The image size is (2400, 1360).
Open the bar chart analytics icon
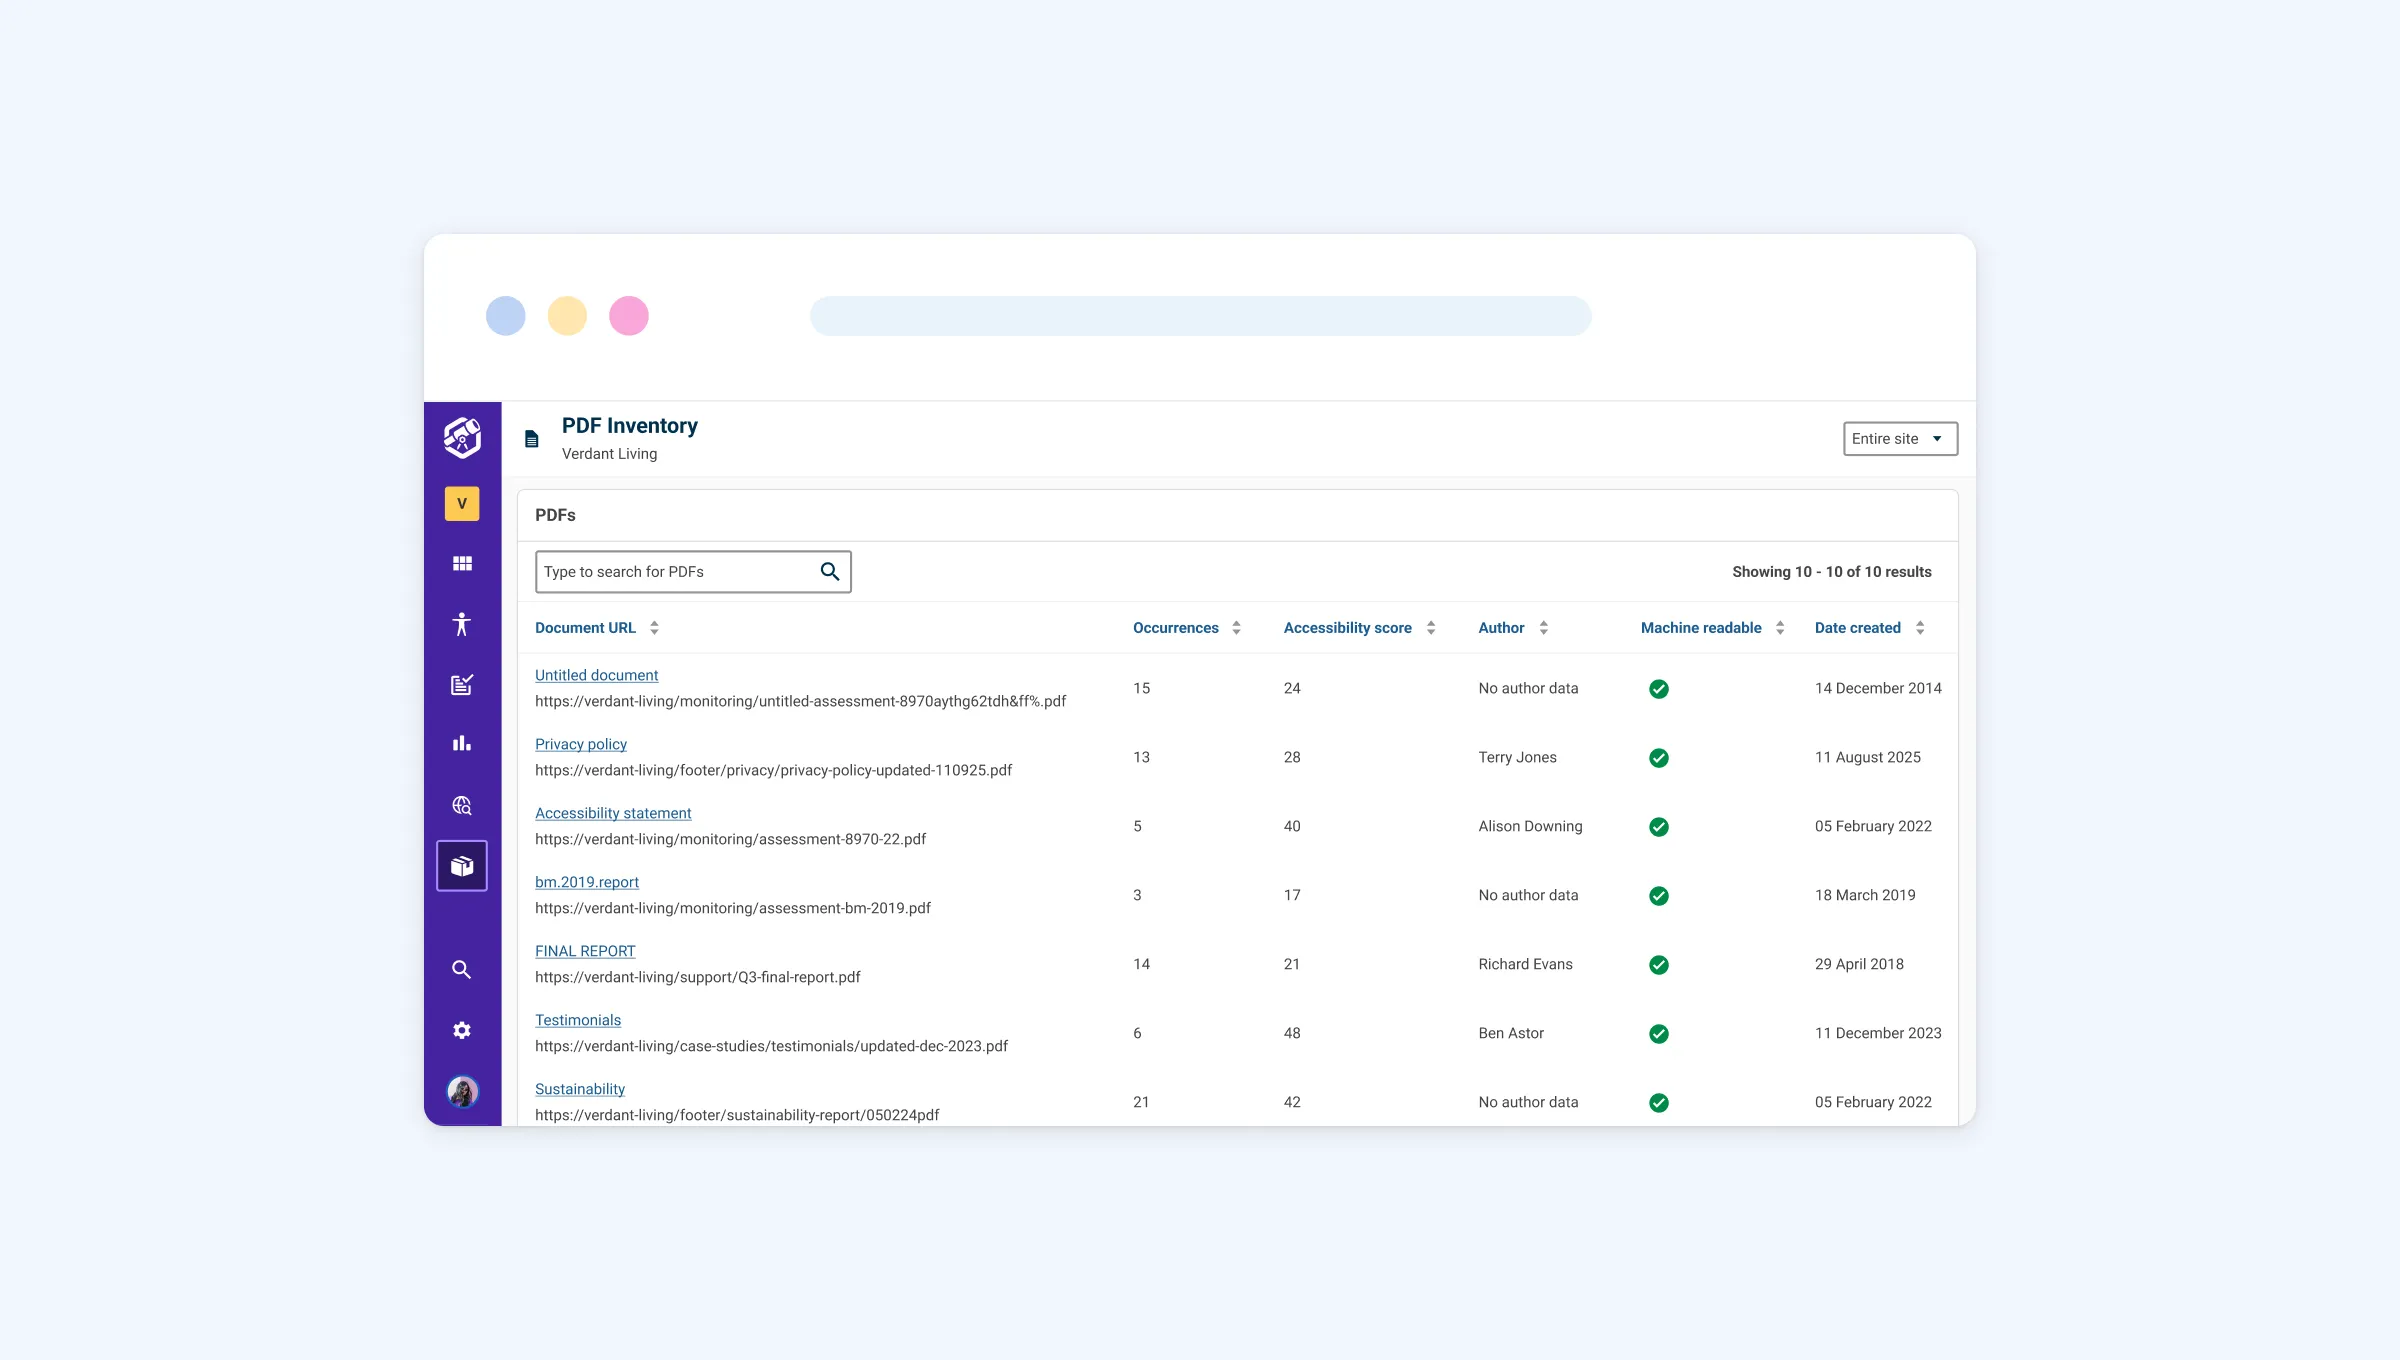[x=462, y=744]
